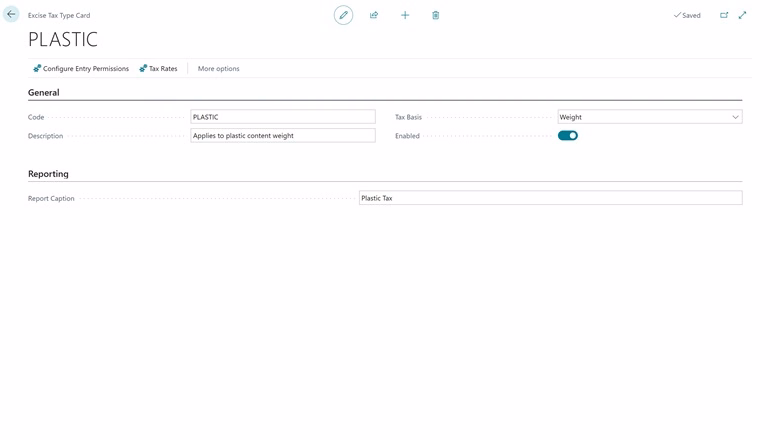Create new record with plus icon
Image resolution: width=780 pixels, height=440 pixels.
coord(405,15)
